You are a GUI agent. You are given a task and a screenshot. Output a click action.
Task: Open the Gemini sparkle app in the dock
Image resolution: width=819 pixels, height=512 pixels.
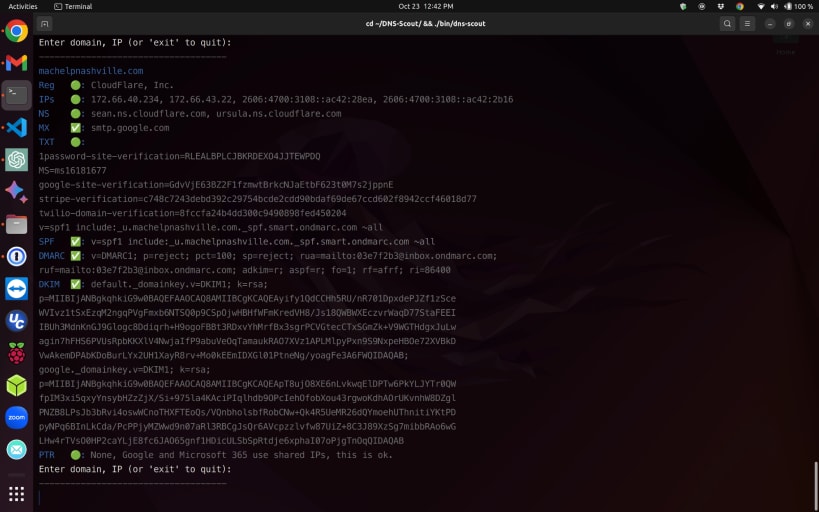click(x=16, y=192)
